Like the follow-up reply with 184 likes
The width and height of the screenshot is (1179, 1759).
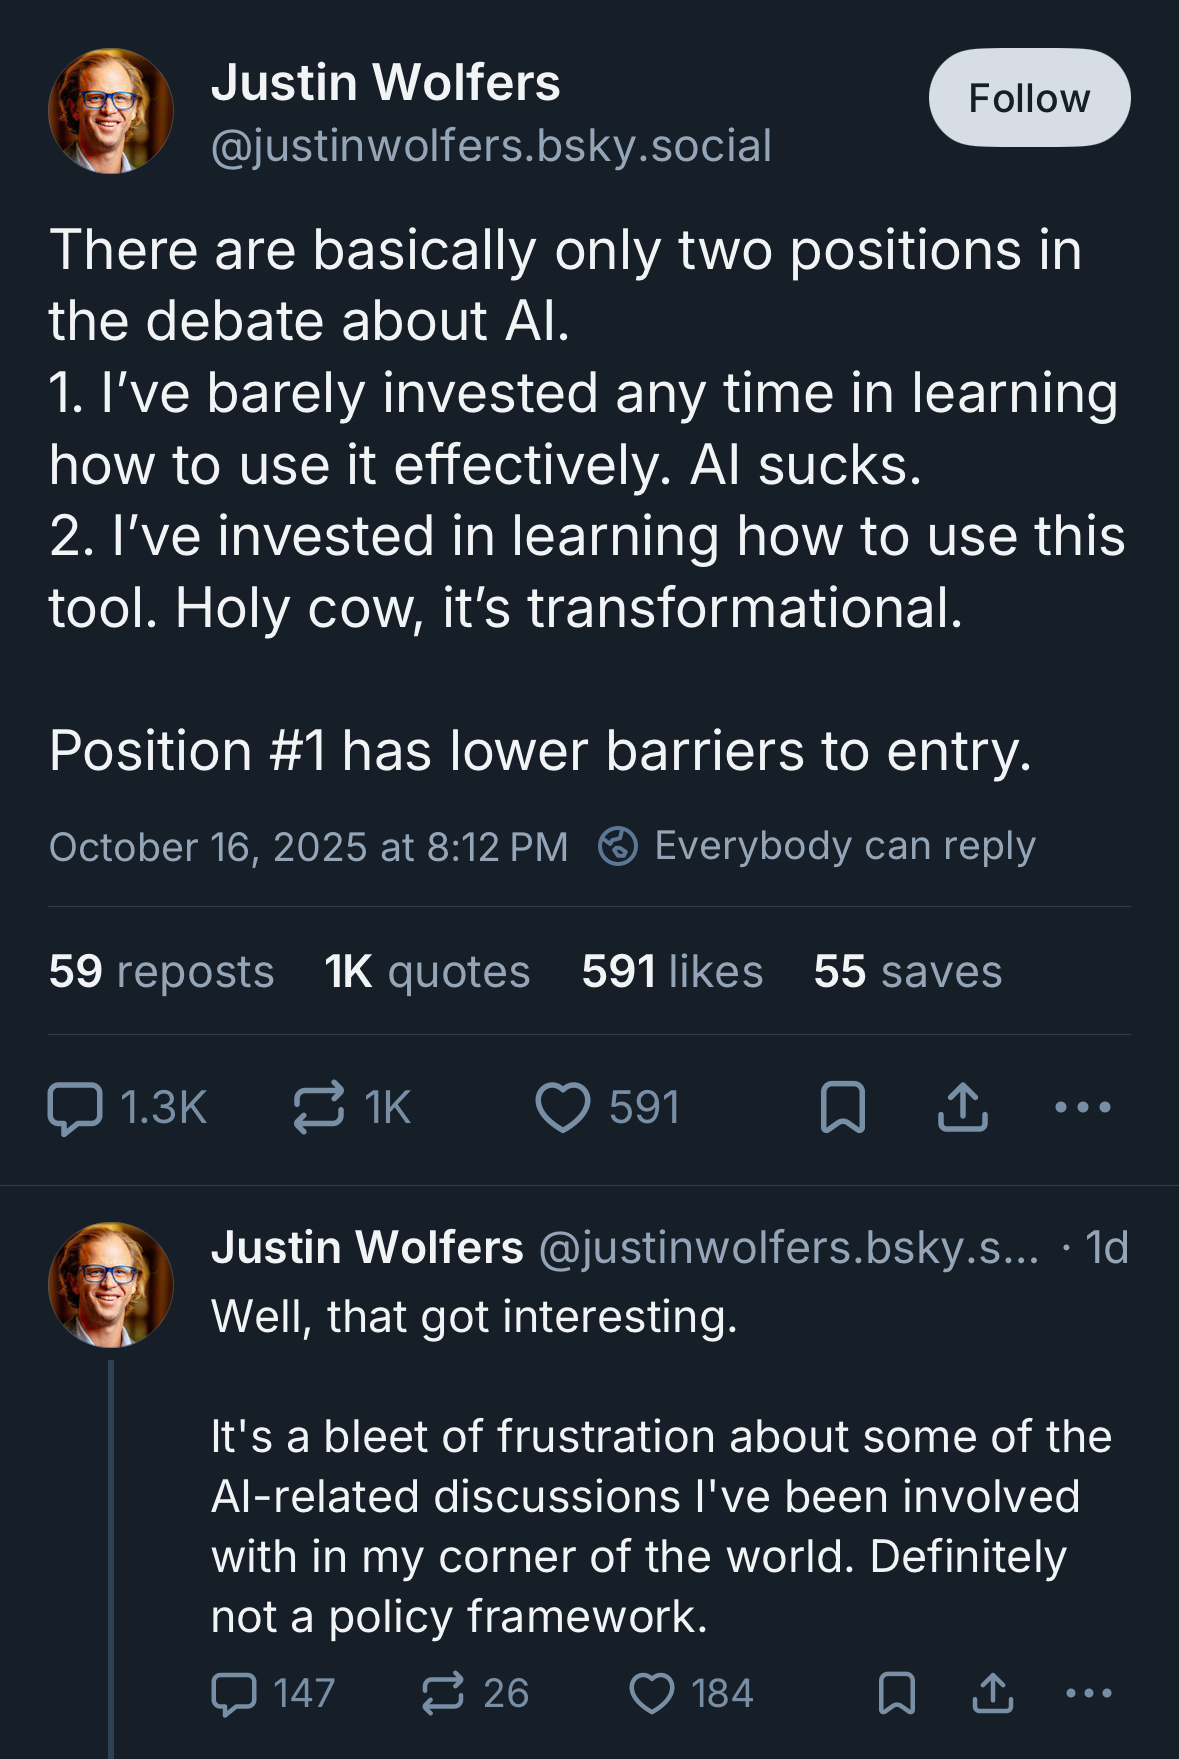click(652, 1693)
